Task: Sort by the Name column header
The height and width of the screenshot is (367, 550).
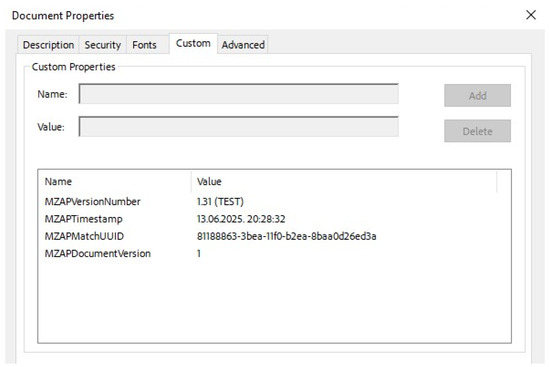Action: click(115, 181)
